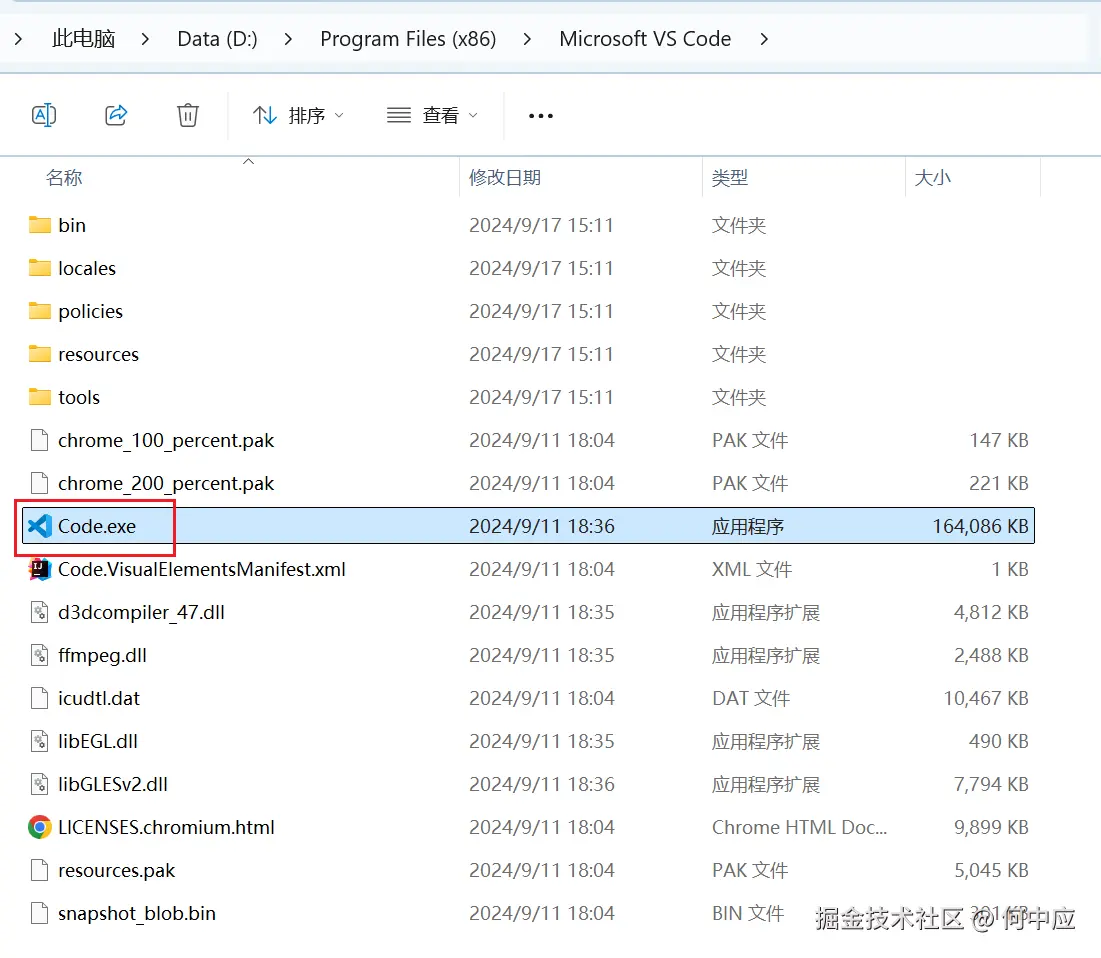Select the tools folder icon
Viewport: 1101px width, 958px height.
pyautogui.click(x=39, y=397)
